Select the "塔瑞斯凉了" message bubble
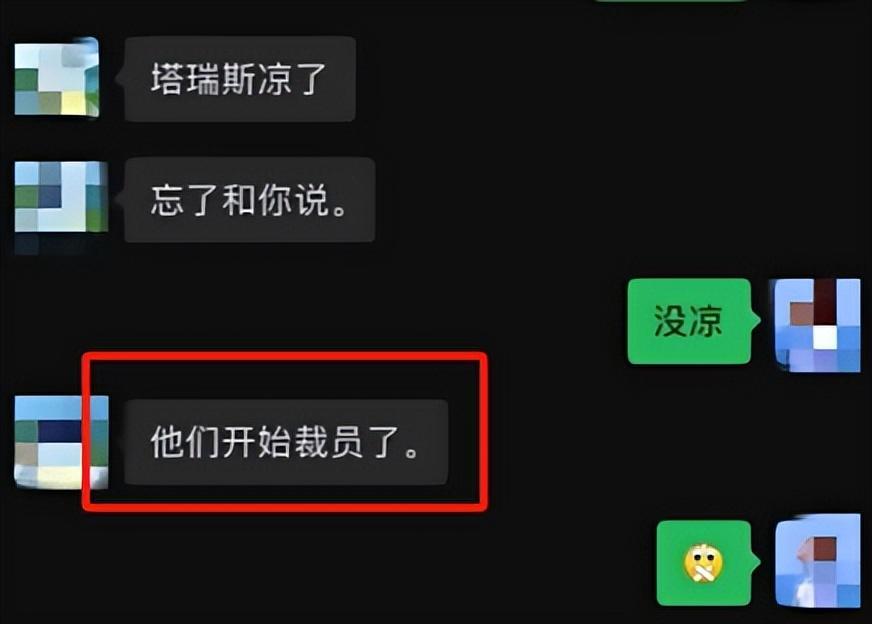This screenshot has height=624, width=872. click(240, 79)
